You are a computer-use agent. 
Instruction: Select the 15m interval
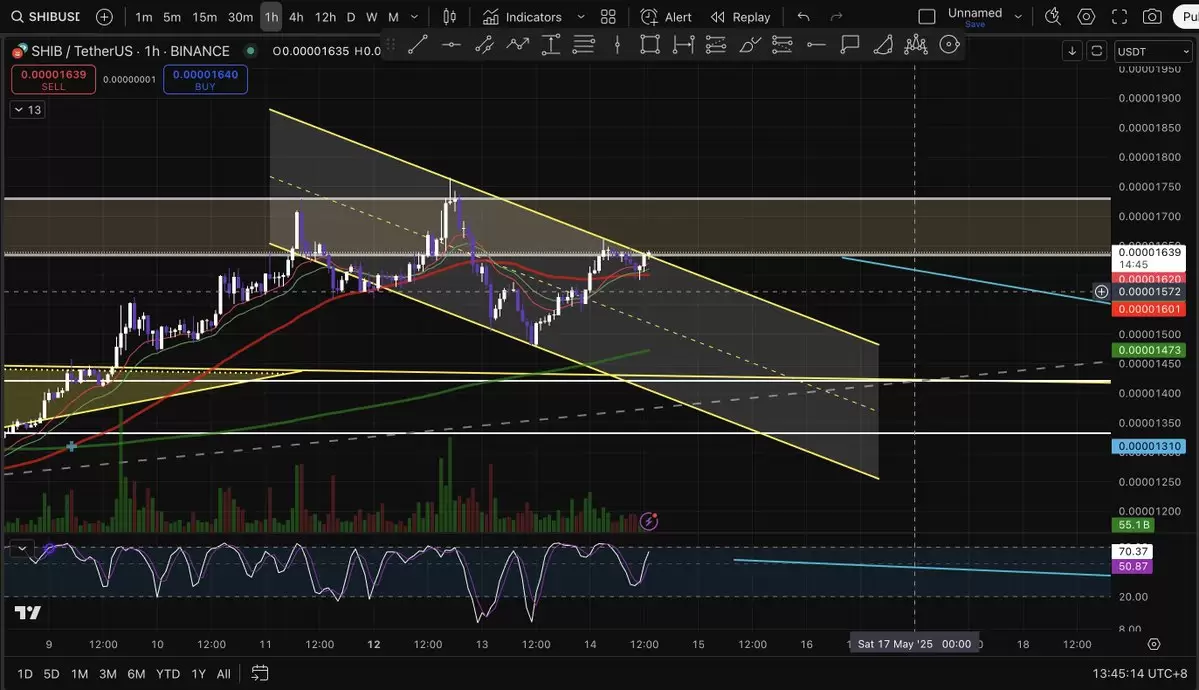click(x=204, y=17)
